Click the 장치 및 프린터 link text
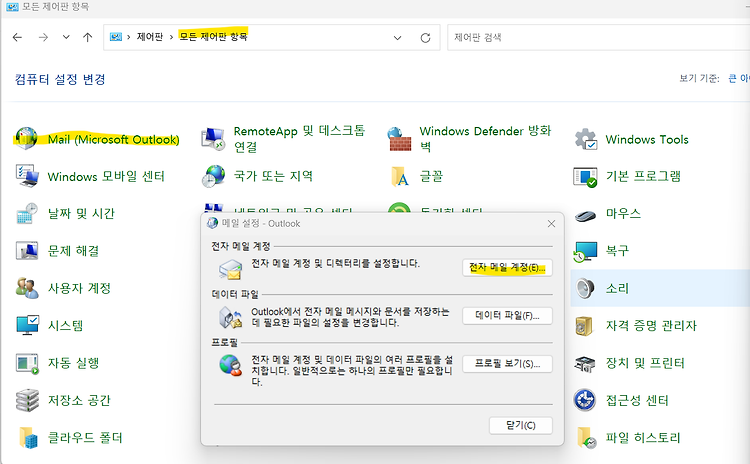The image size is (750, 464). (645, 363)
